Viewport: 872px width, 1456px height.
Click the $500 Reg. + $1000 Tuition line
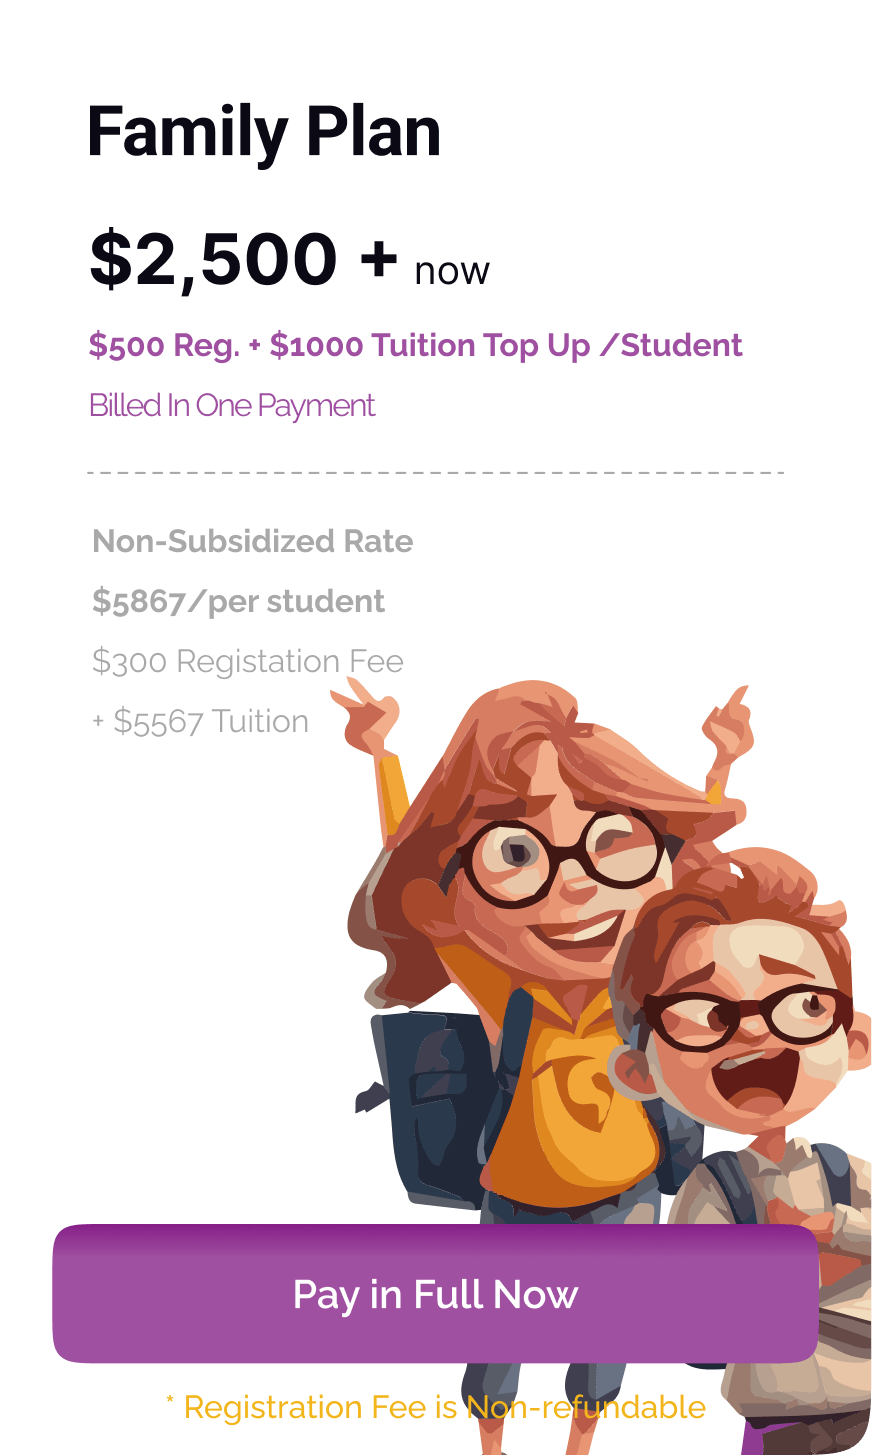(415, 346)
